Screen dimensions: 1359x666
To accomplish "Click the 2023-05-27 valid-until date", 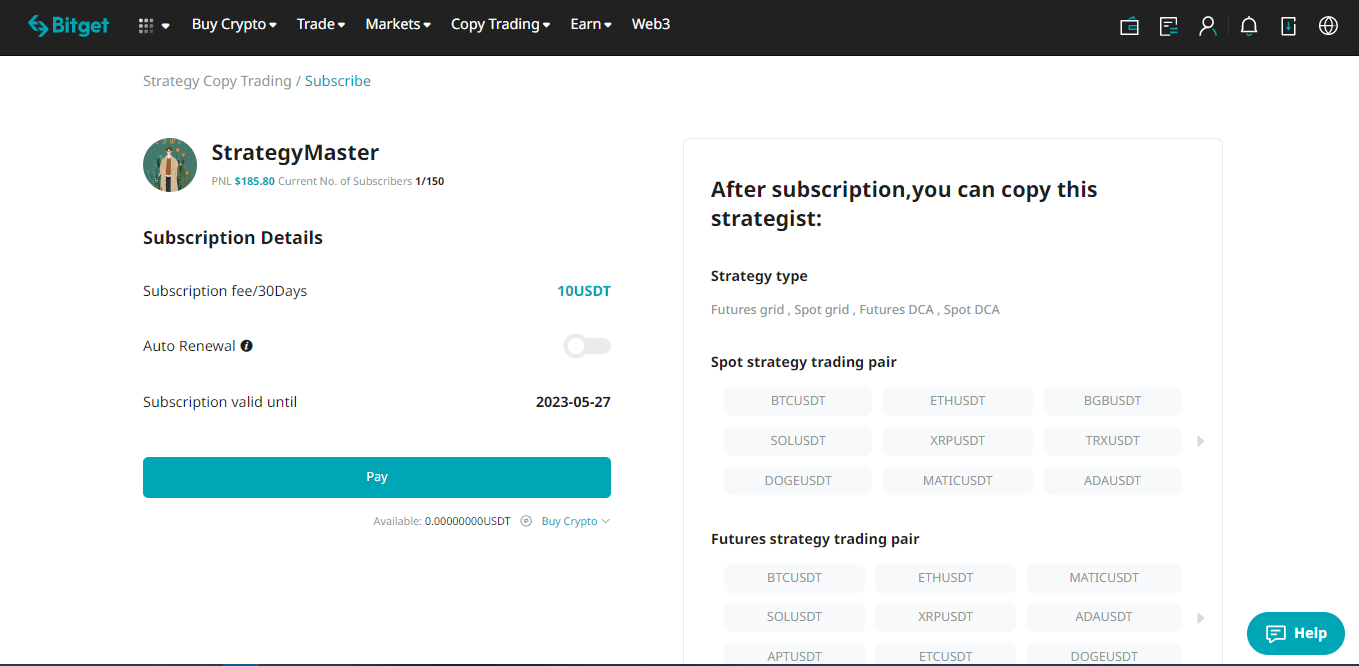I will click(x=573, y=402).
